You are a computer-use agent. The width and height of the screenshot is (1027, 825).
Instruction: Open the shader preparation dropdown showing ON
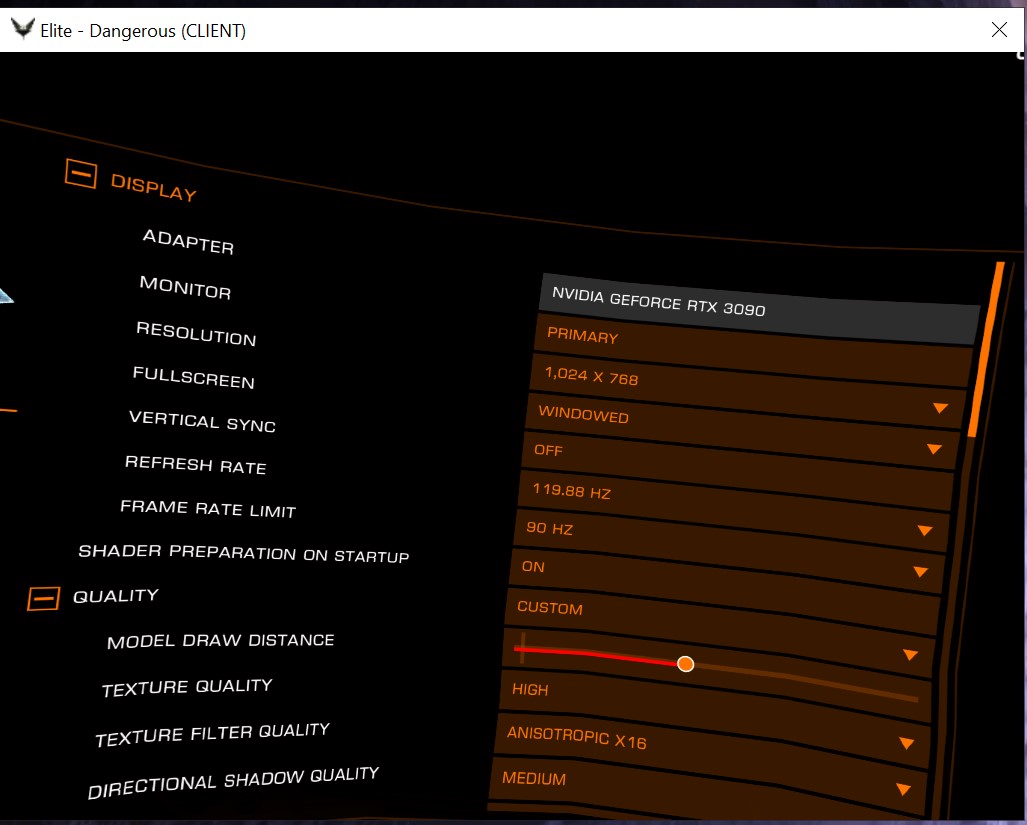click(x=722, y=593)
